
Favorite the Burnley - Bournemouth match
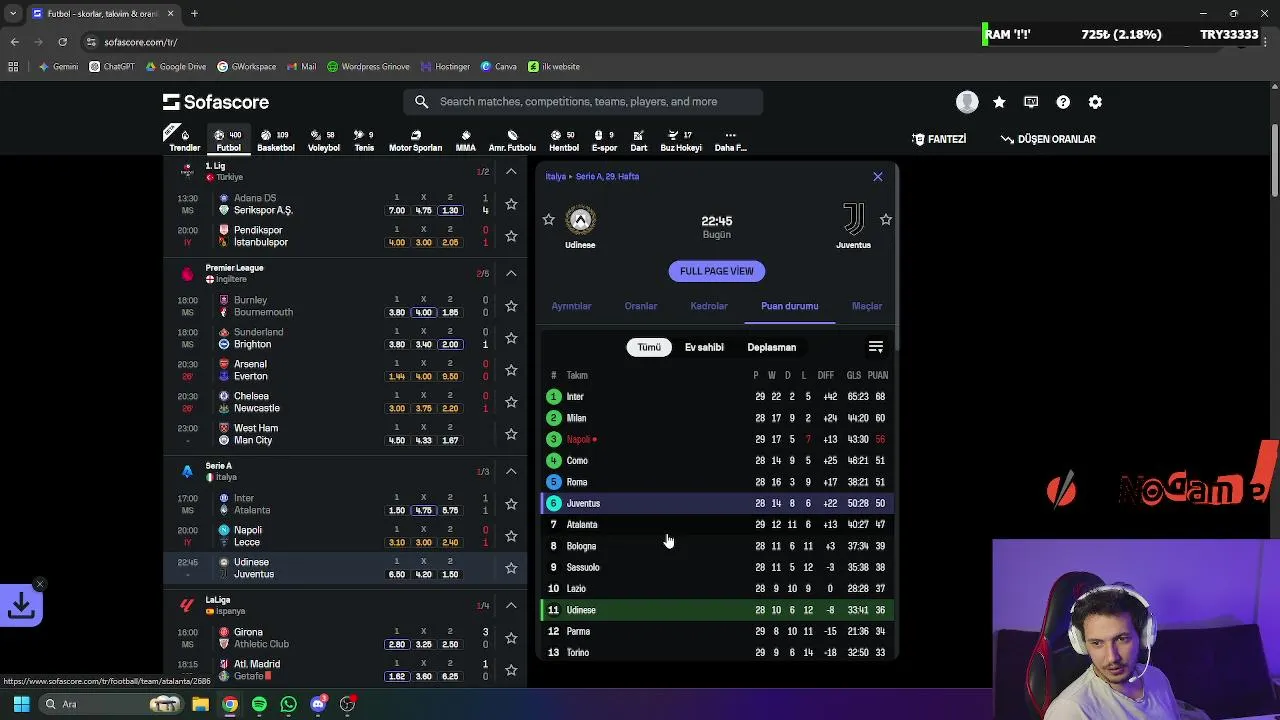pos(511,306)
